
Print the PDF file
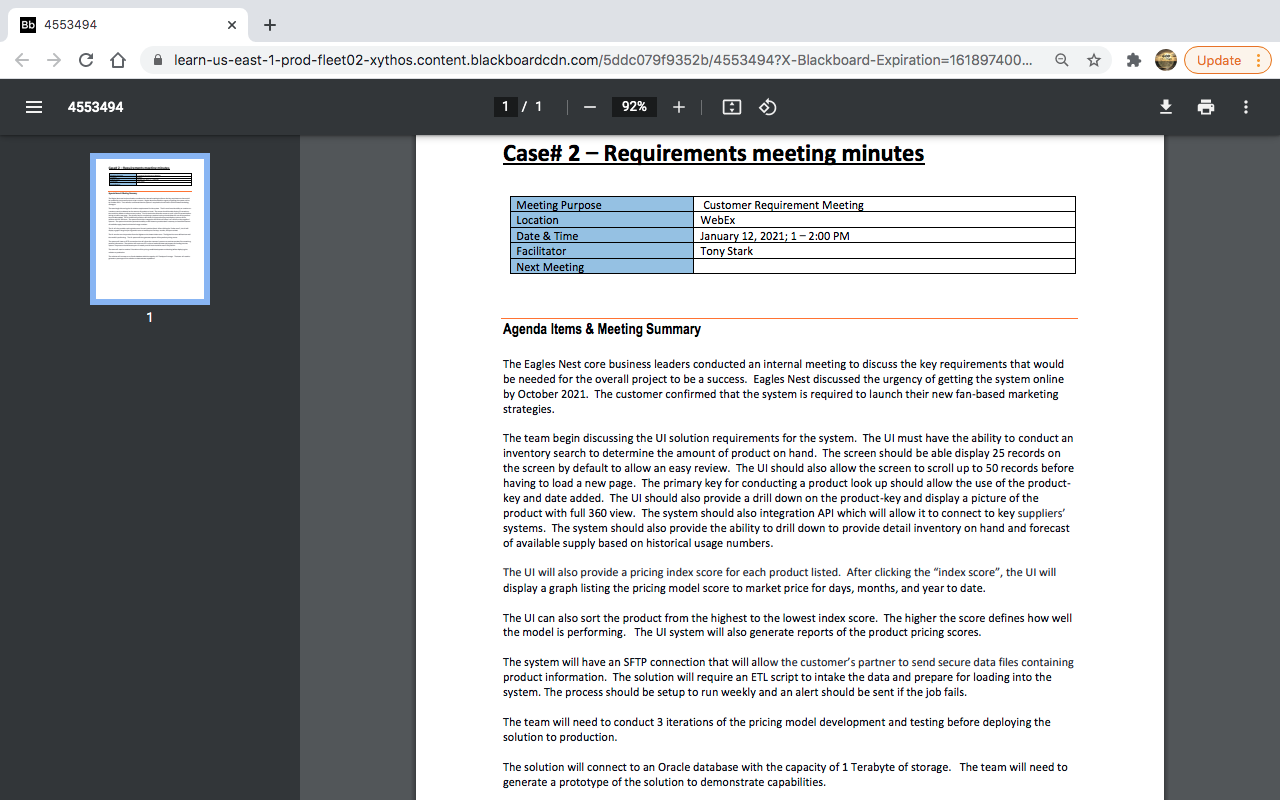click(x=1205, y=107)
